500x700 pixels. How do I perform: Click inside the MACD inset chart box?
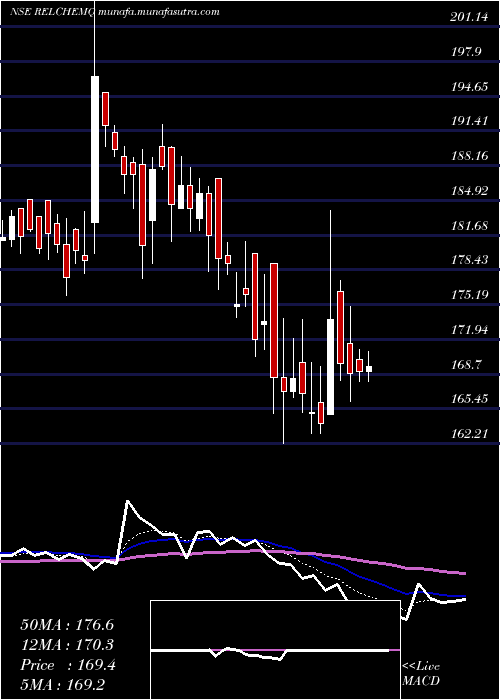(275, 650)
